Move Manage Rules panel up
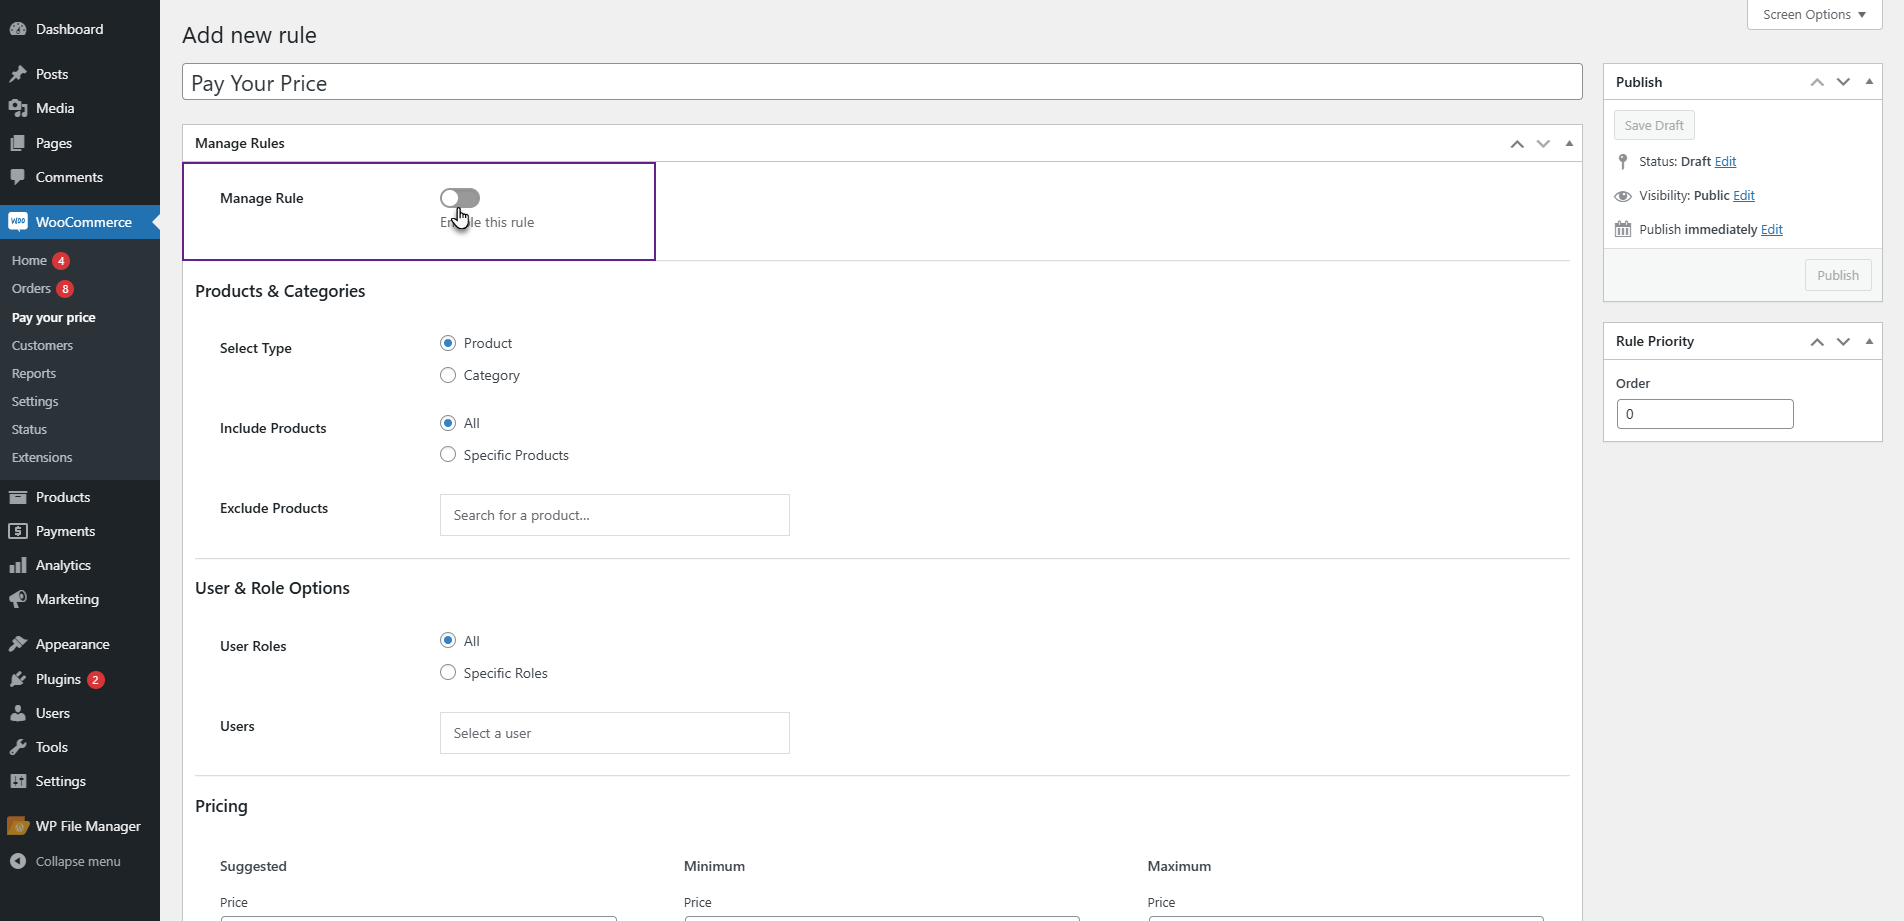Viewport: 1904px width, 921px height. pos(1517,144)
